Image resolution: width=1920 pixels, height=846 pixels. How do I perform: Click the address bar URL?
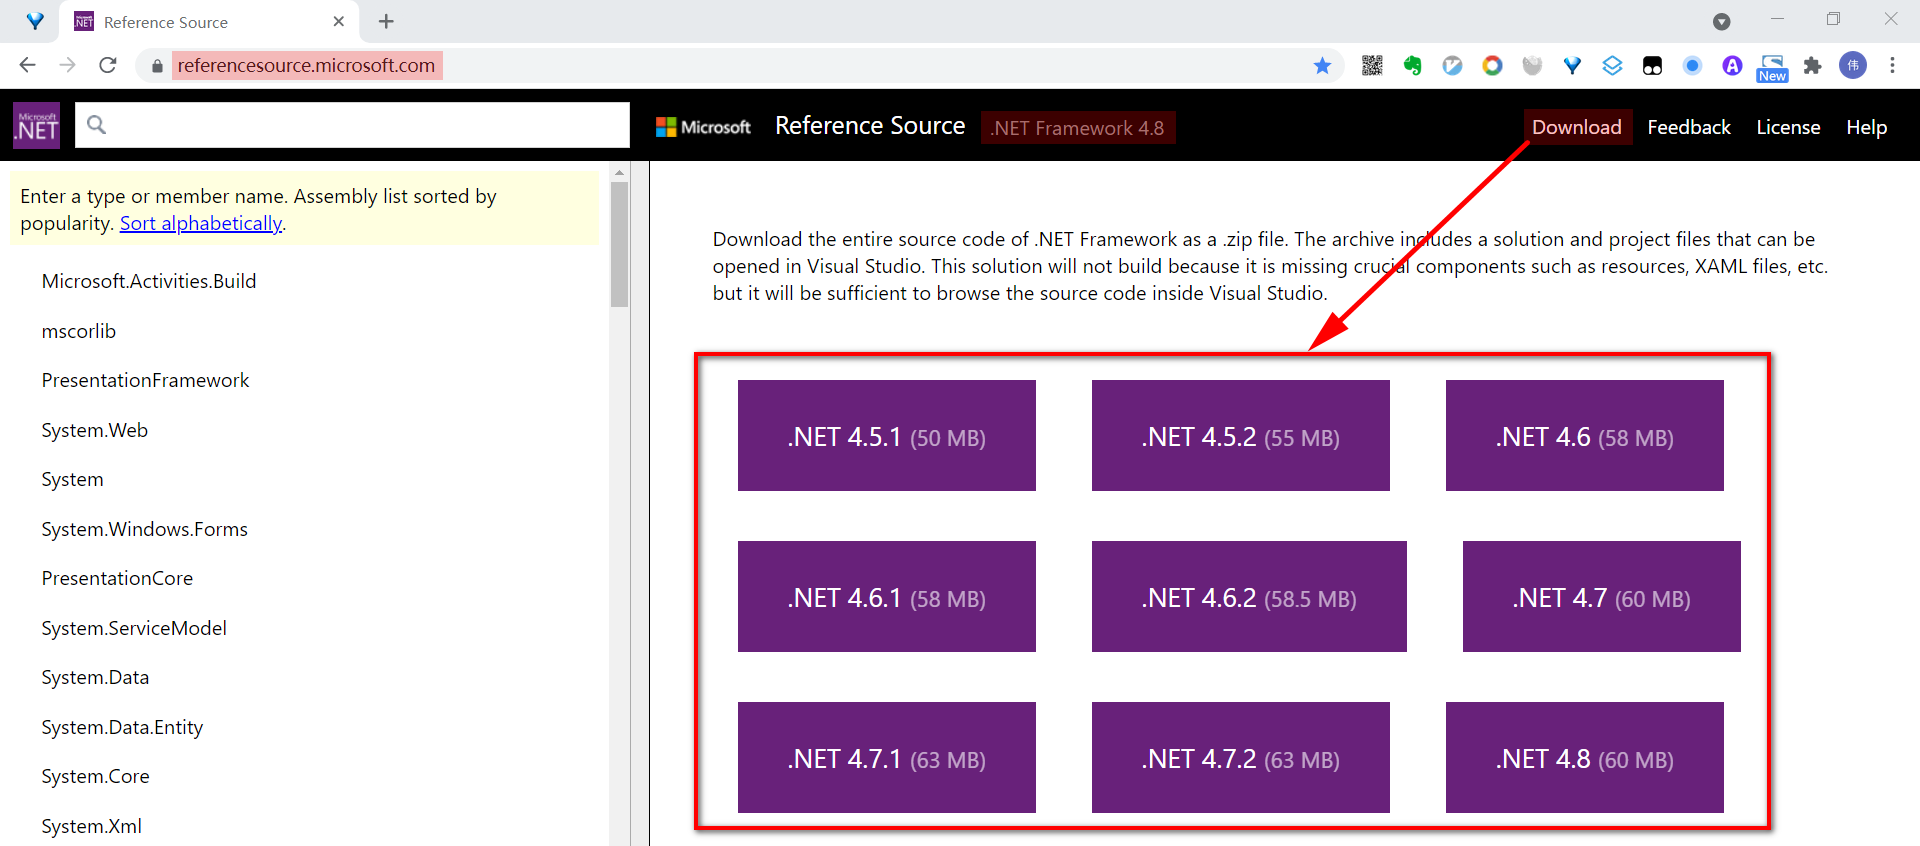tap(306, 66)
